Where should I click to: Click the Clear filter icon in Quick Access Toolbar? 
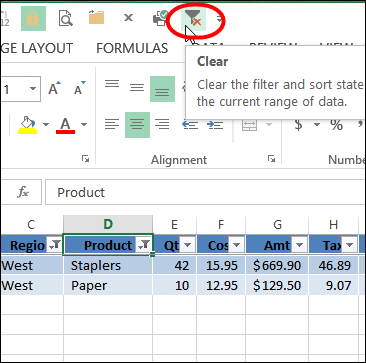point(193,18)
